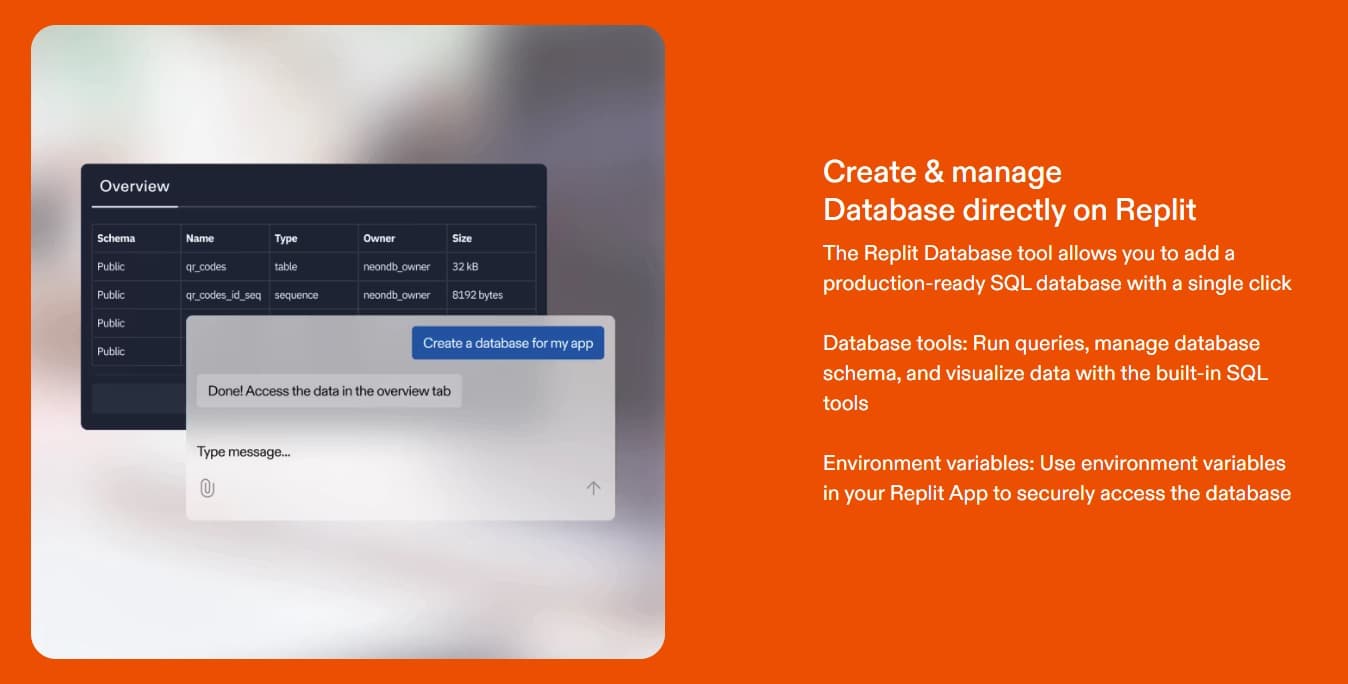The width and height of the screenshot is (1348, 684).
Task: Click the 32 kB size value
Action: [x=467, y=266]
